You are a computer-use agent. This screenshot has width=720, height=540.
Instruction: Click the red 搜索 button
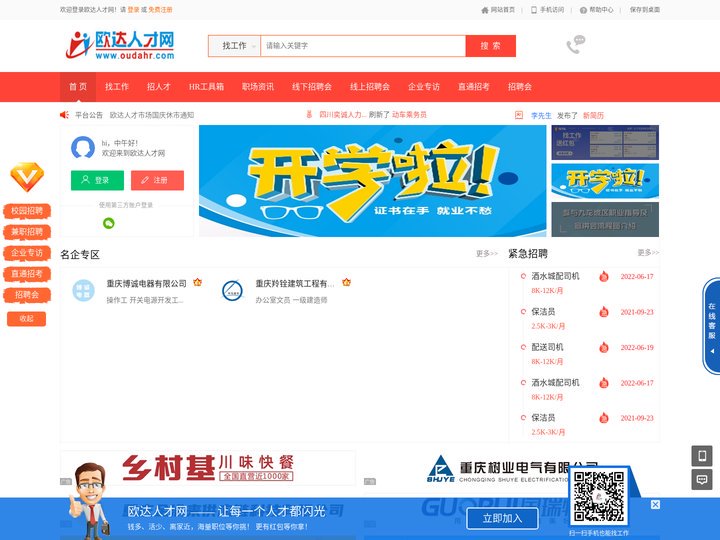pos(490,46)
